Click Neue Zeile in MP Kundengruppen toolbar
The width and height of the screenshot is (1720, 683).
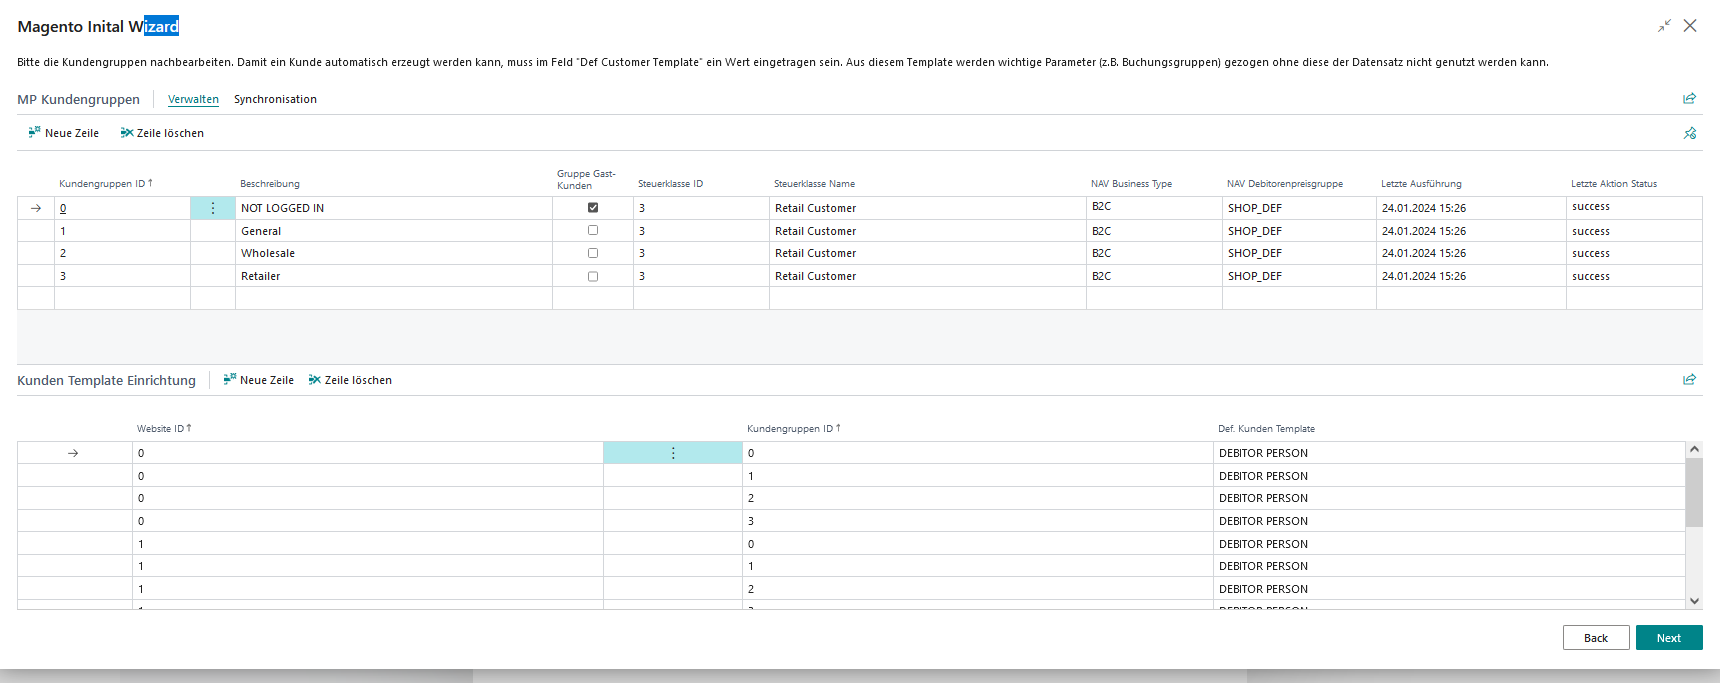[63, 133]
